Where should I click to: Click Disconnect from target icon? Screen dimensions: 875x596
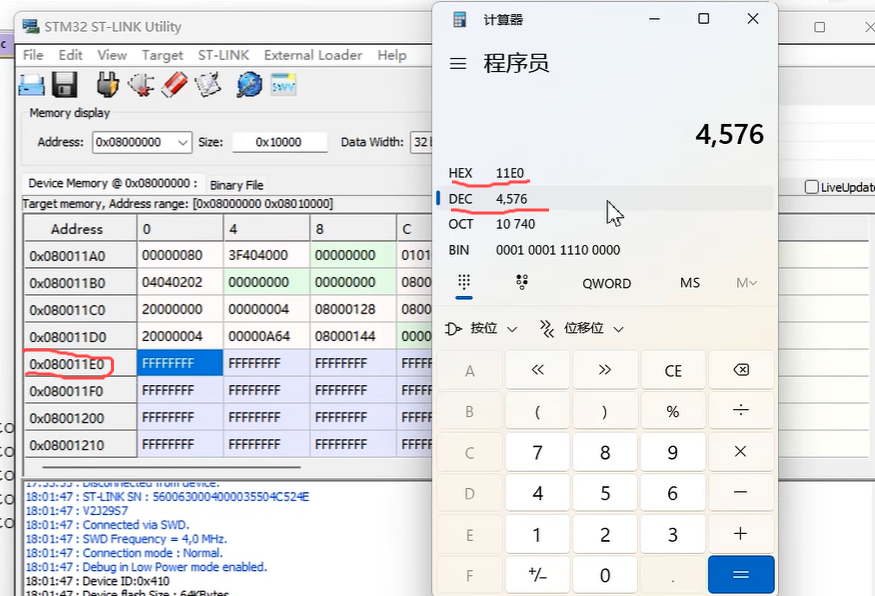tap(141, 85)
